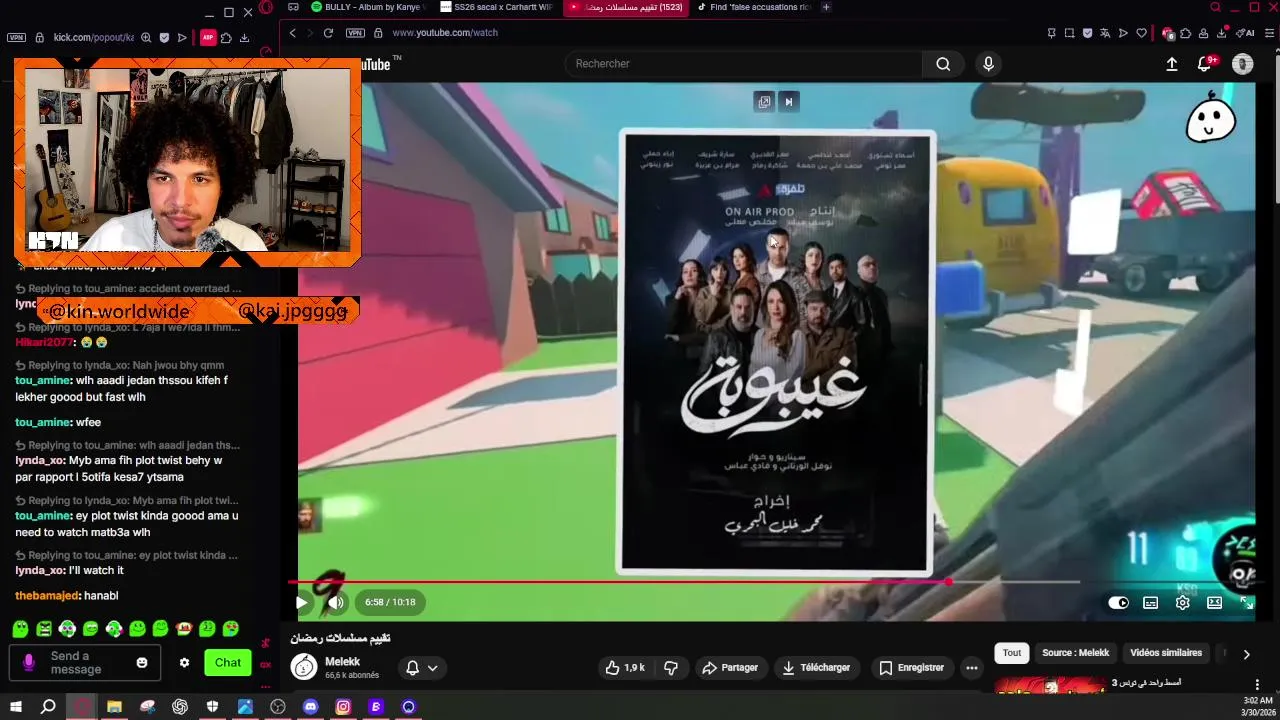Viewport: 1280px width, 720px height.
Task: Open ChatGPT from the taskbar
Action: coord(180,707)
